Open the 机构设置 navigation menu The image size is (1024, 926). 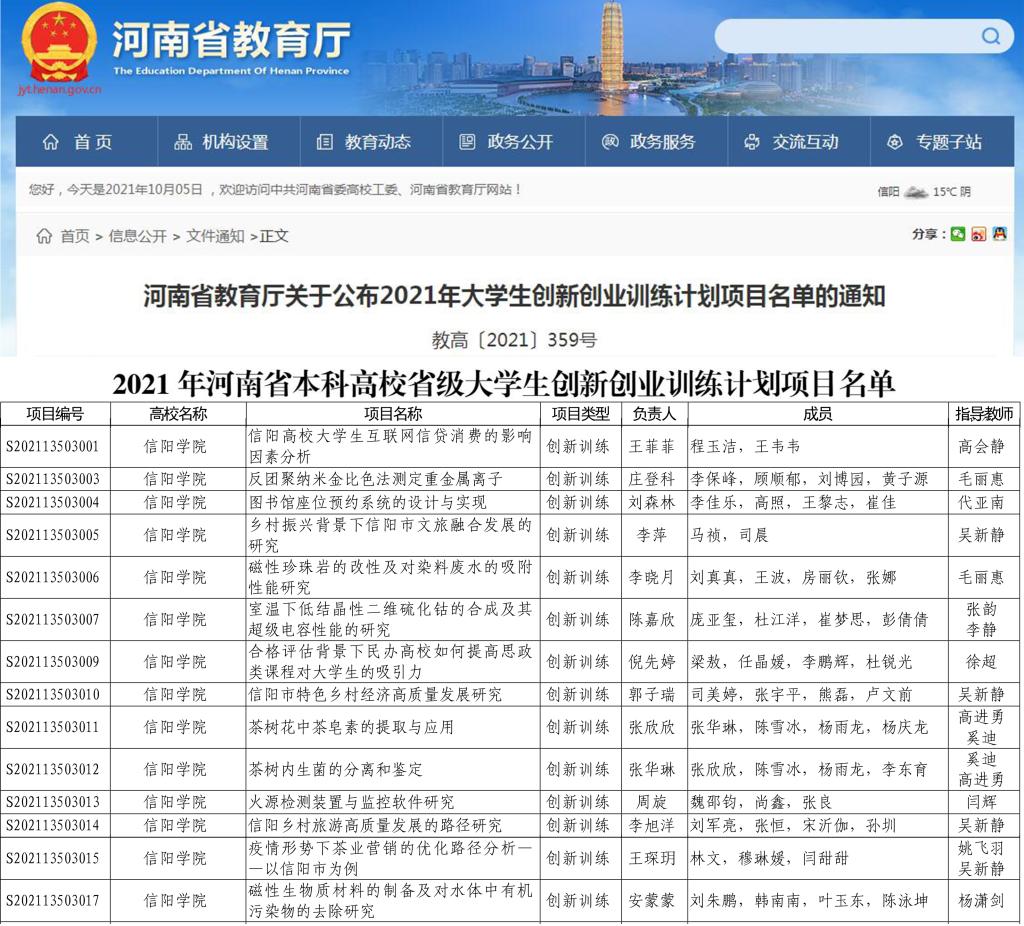click(222, 142)
